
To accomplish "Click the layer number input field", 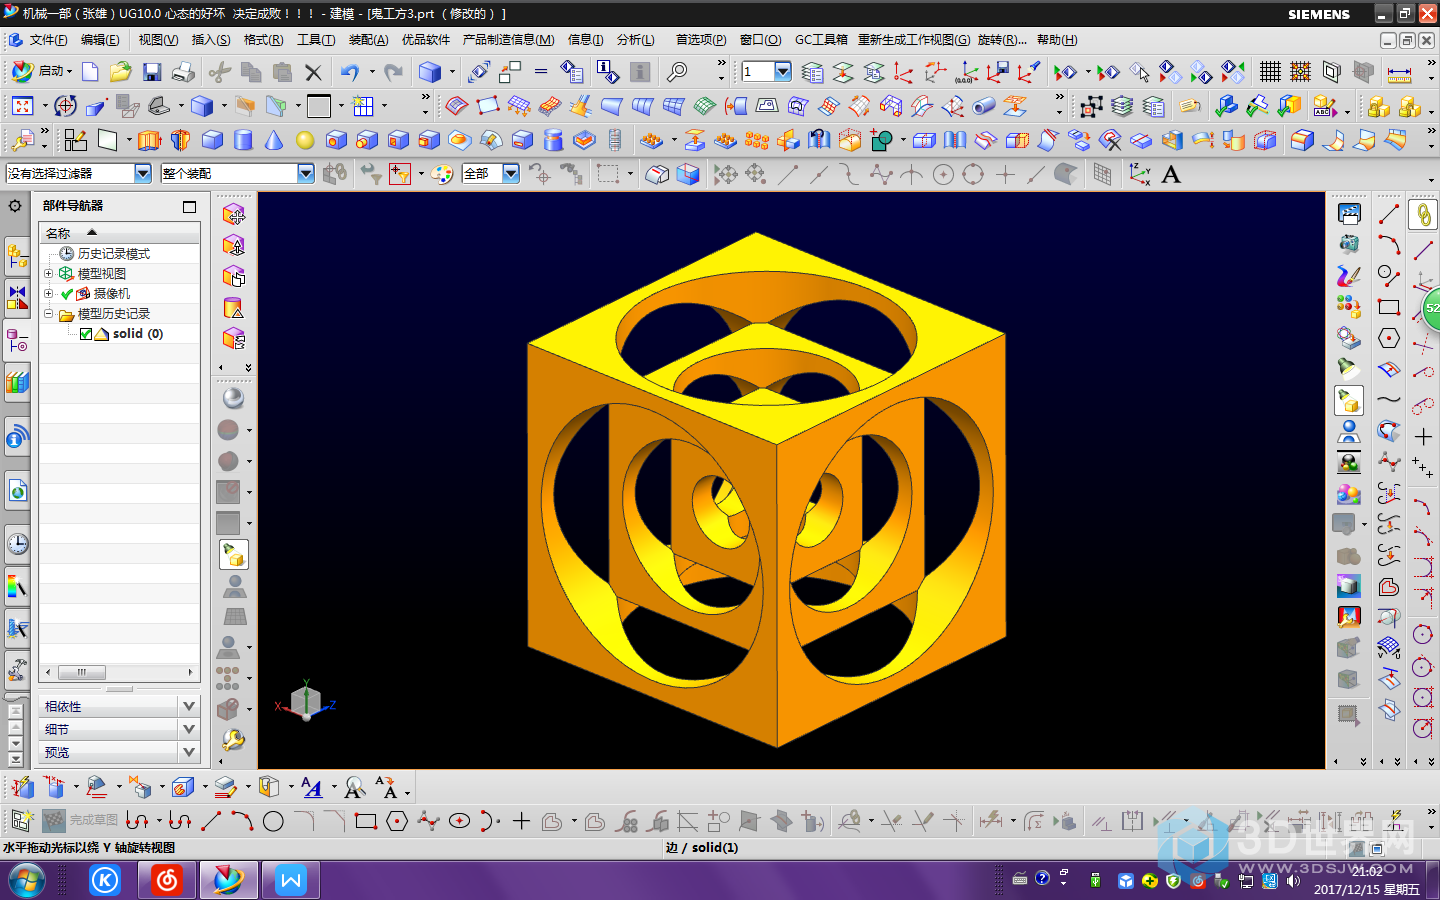I will tap(757, 72).
